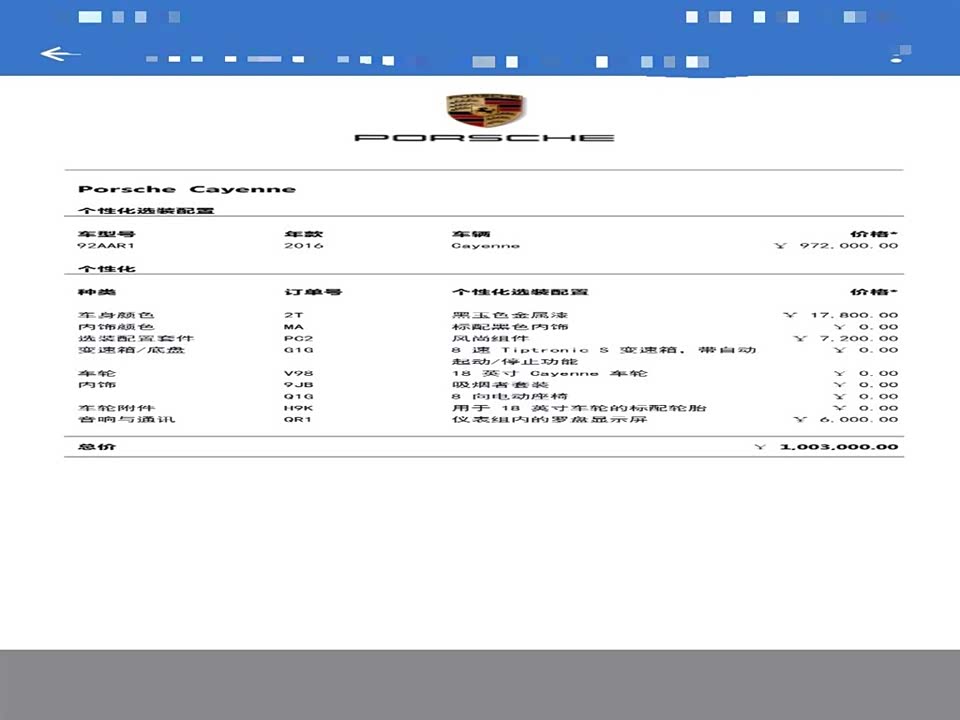
Task: Click the order code 'MA'
Action: (294, 326)
